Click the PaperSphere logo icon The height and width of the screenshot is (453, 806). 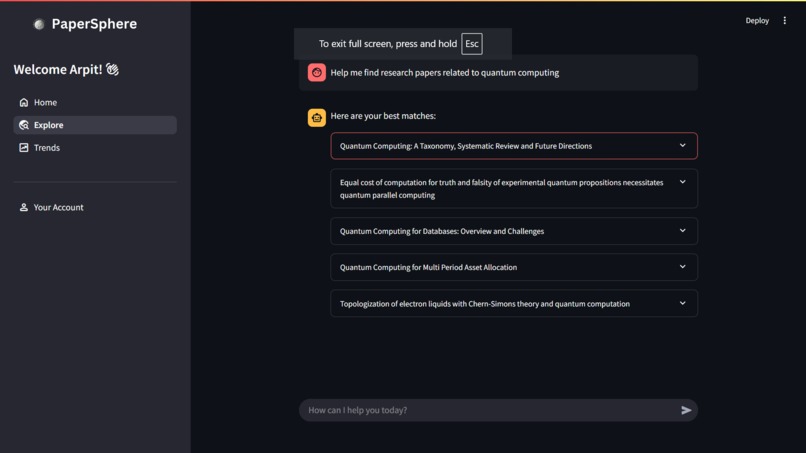tap(39, 24)
